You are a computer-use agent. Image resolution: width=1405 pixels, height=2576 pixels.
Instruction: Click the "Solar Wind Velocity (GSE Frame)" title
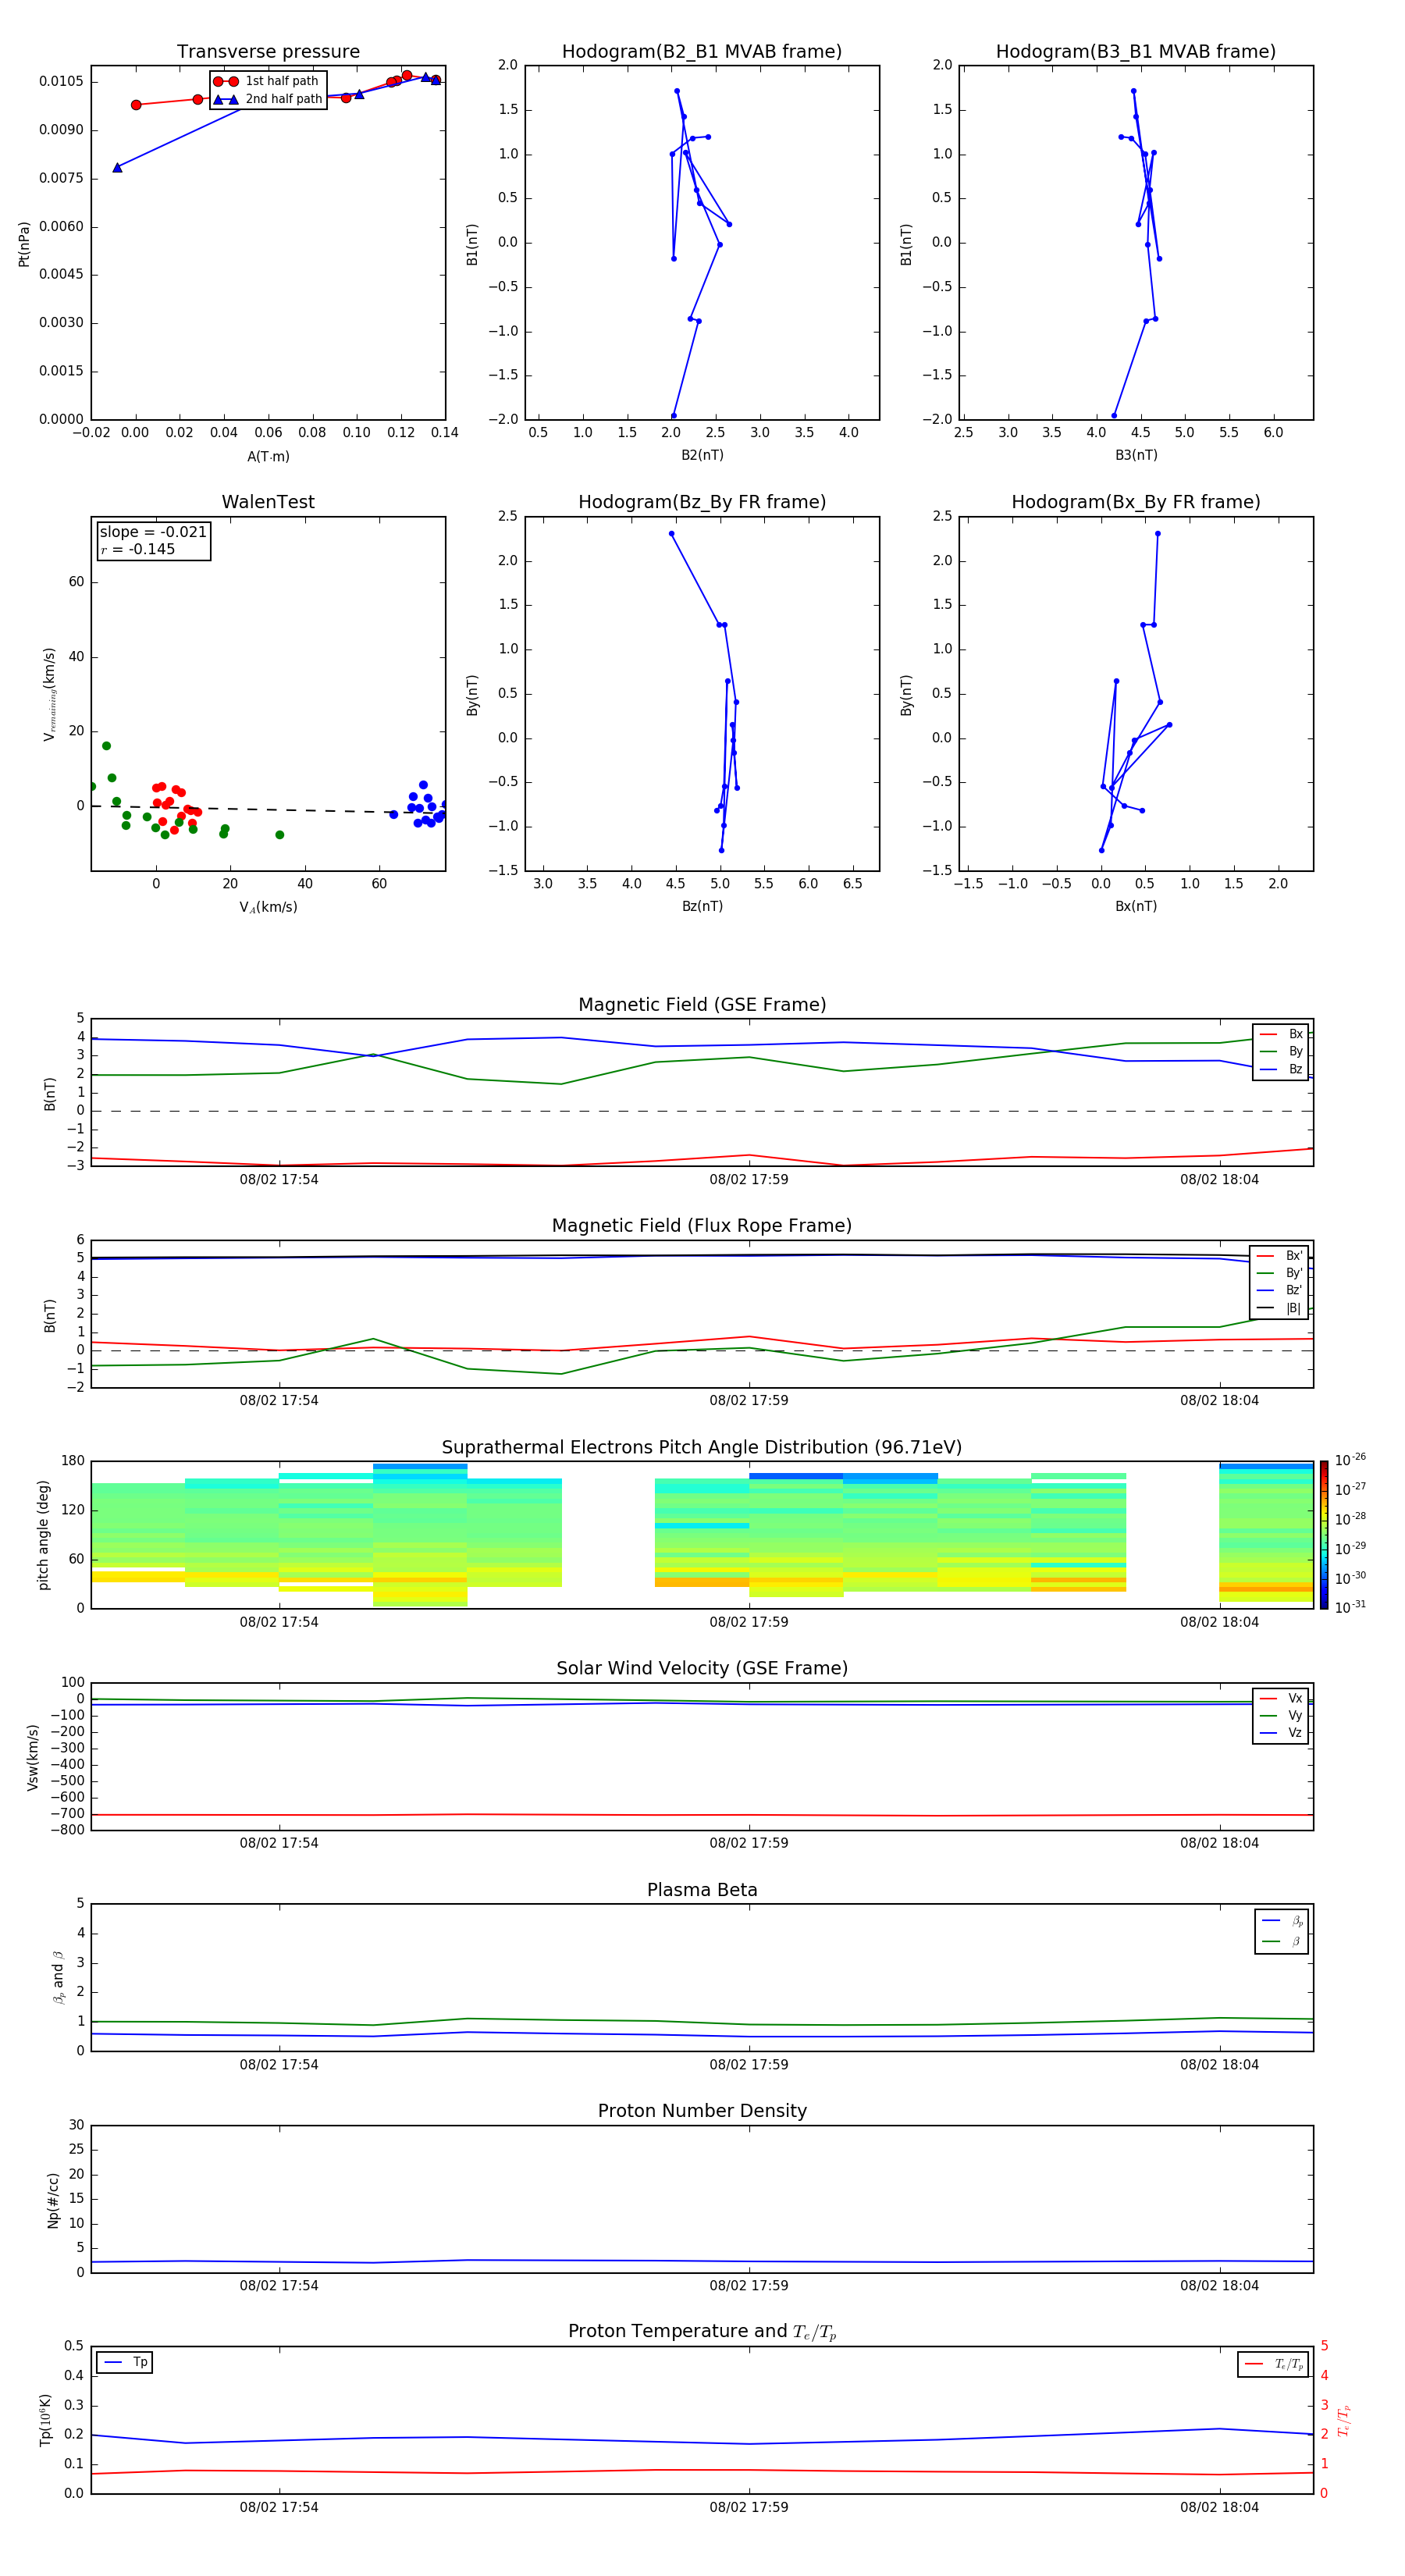click(x=702, y=1669)
